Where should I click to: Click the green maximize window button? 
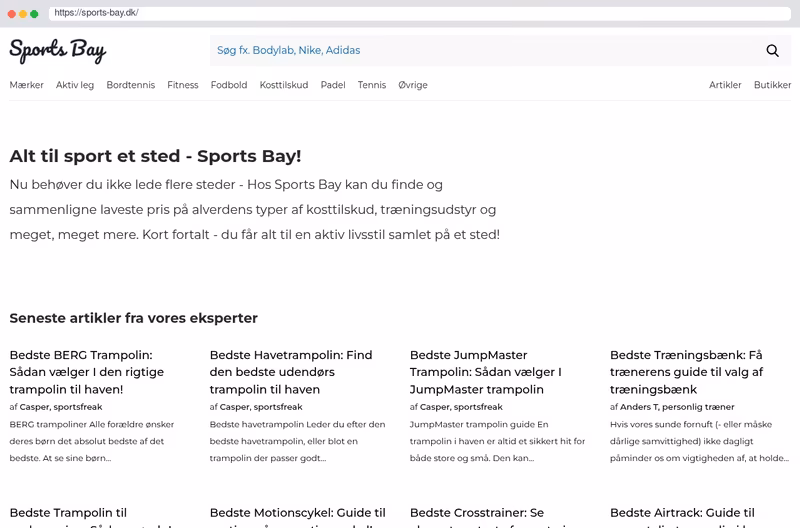point(34,14)
